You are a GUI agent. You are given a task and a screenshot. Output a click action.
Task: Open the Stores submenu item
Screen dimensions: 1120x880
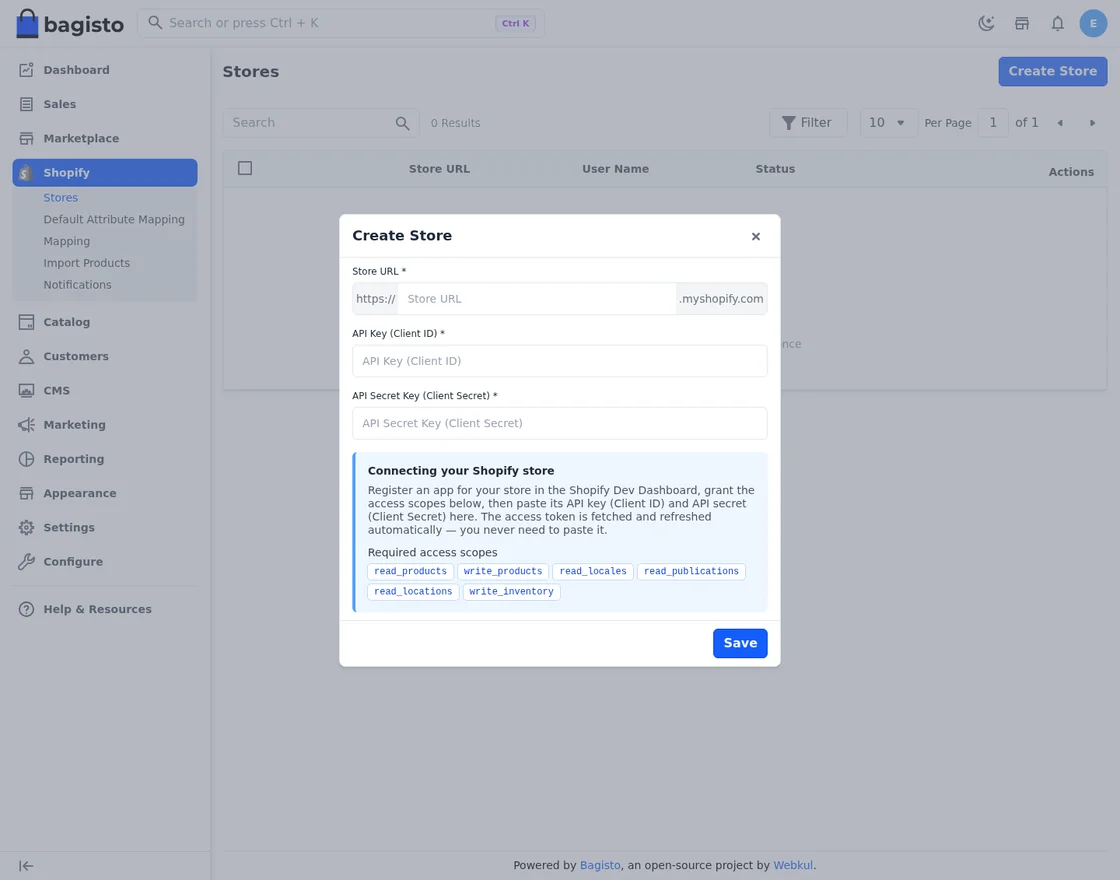[61, 198]
